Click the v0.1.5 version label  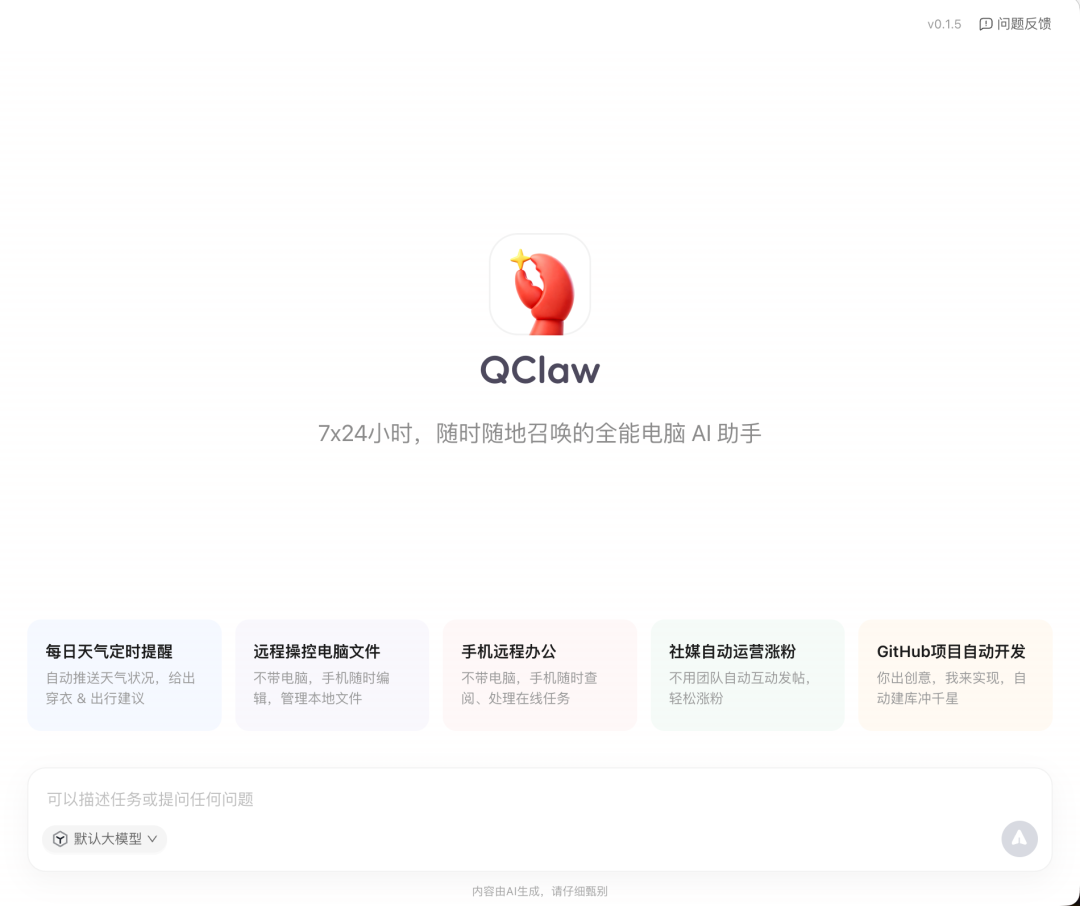coord(943,24)
